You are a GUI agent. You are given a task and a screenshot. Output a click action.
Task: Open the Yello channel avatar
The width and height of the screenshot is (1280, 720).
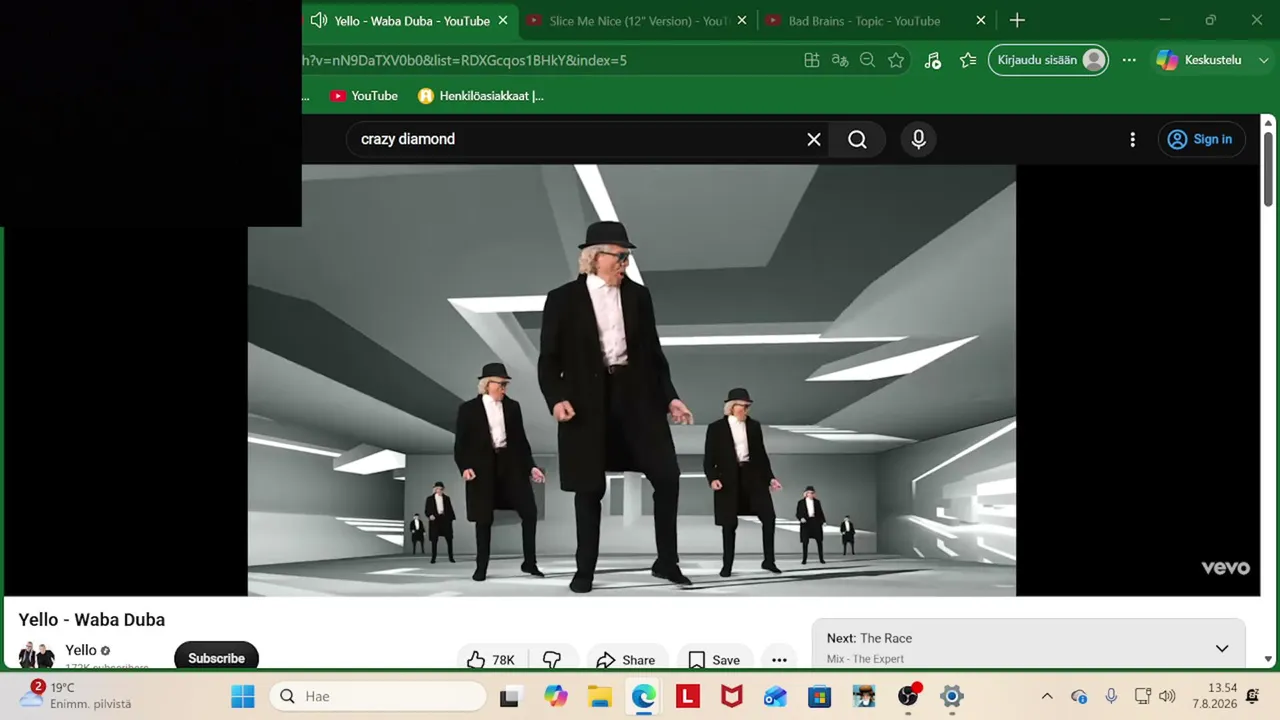[x=37, y=656]
